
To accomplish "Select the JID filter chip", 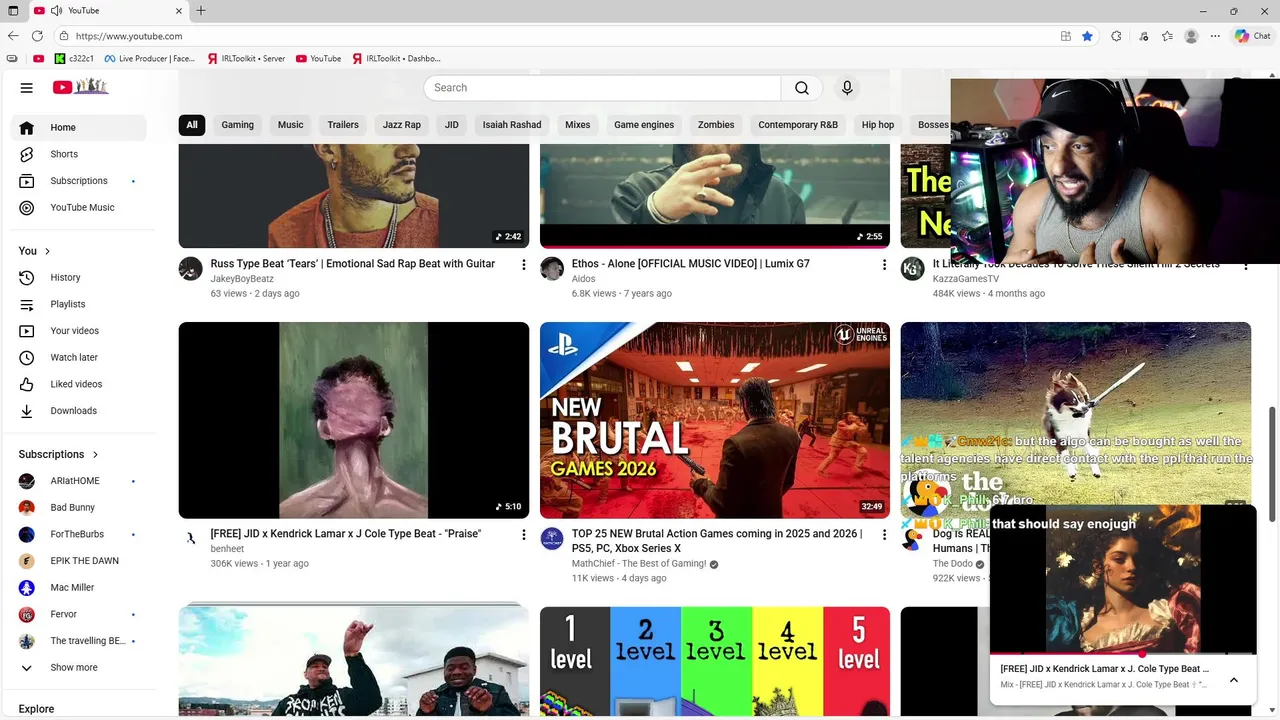I will tap(452, 125).
